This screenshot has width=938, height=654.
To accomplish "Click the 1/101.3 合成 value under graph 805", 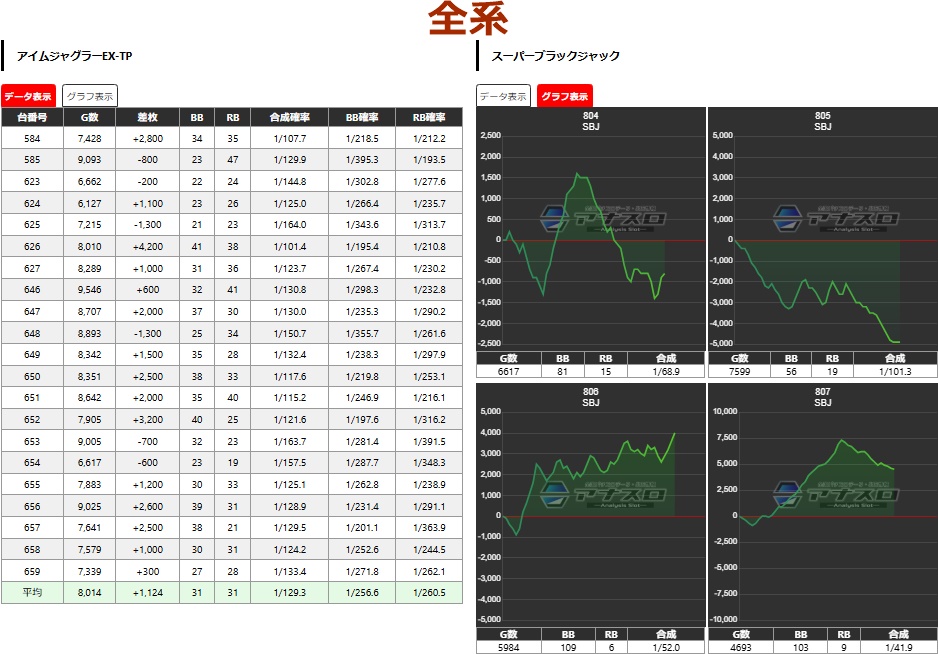I will click(x=895, y=372).
